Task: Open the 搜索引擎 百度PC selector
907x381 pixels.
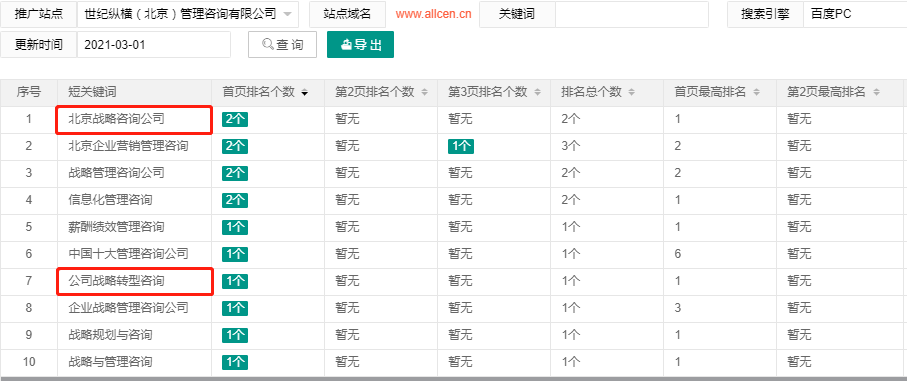Action: coord(855,14)
